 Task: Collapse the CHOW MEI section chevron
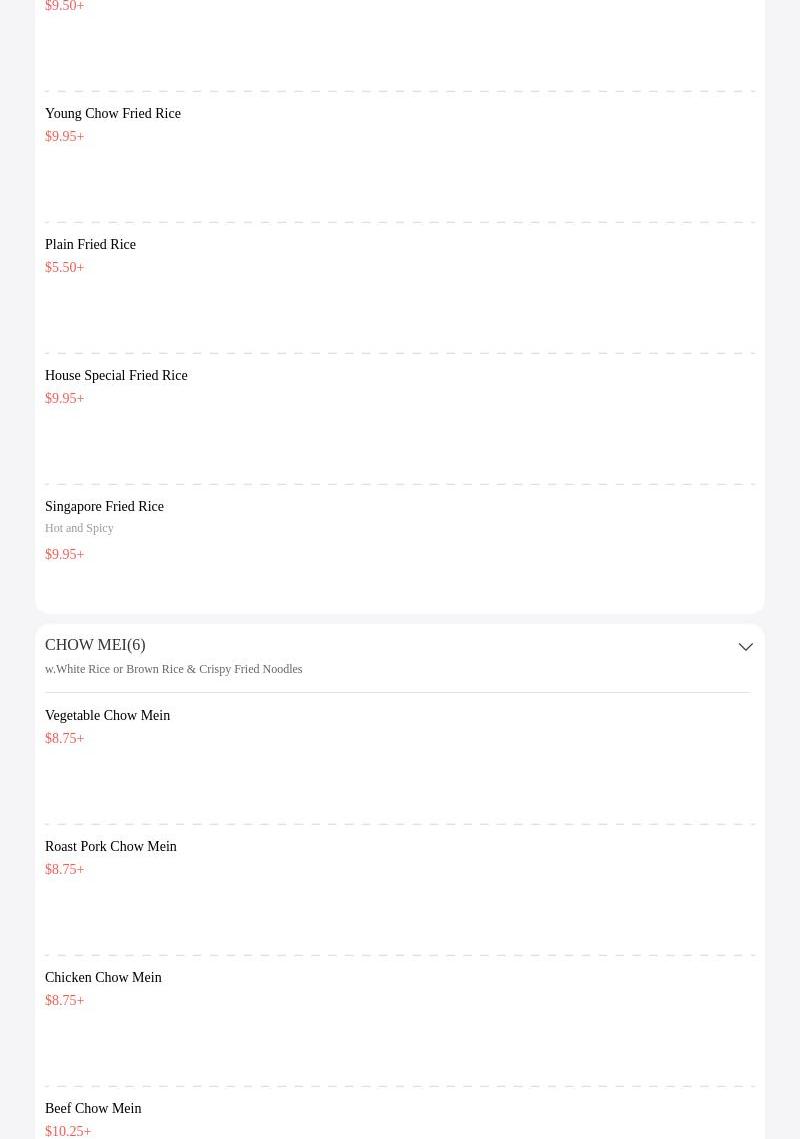[746, 646]
